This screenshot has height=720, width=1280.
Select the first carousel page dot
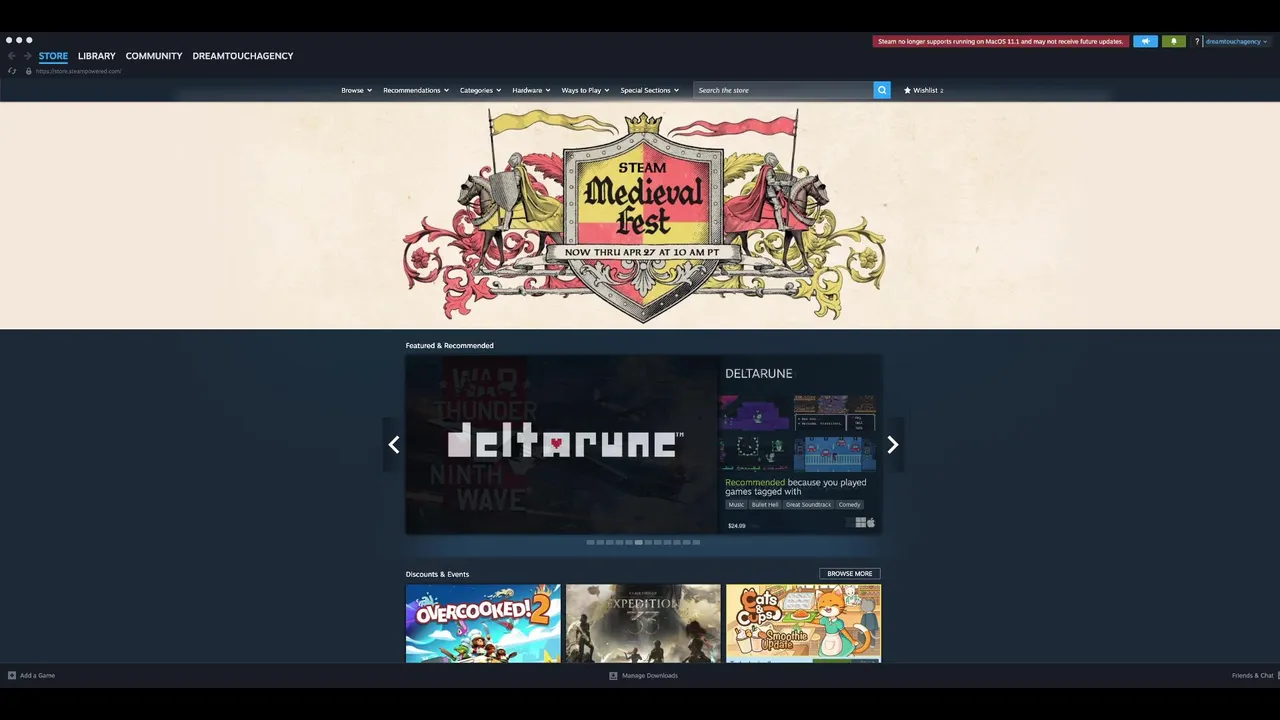(x=590, y=542)
